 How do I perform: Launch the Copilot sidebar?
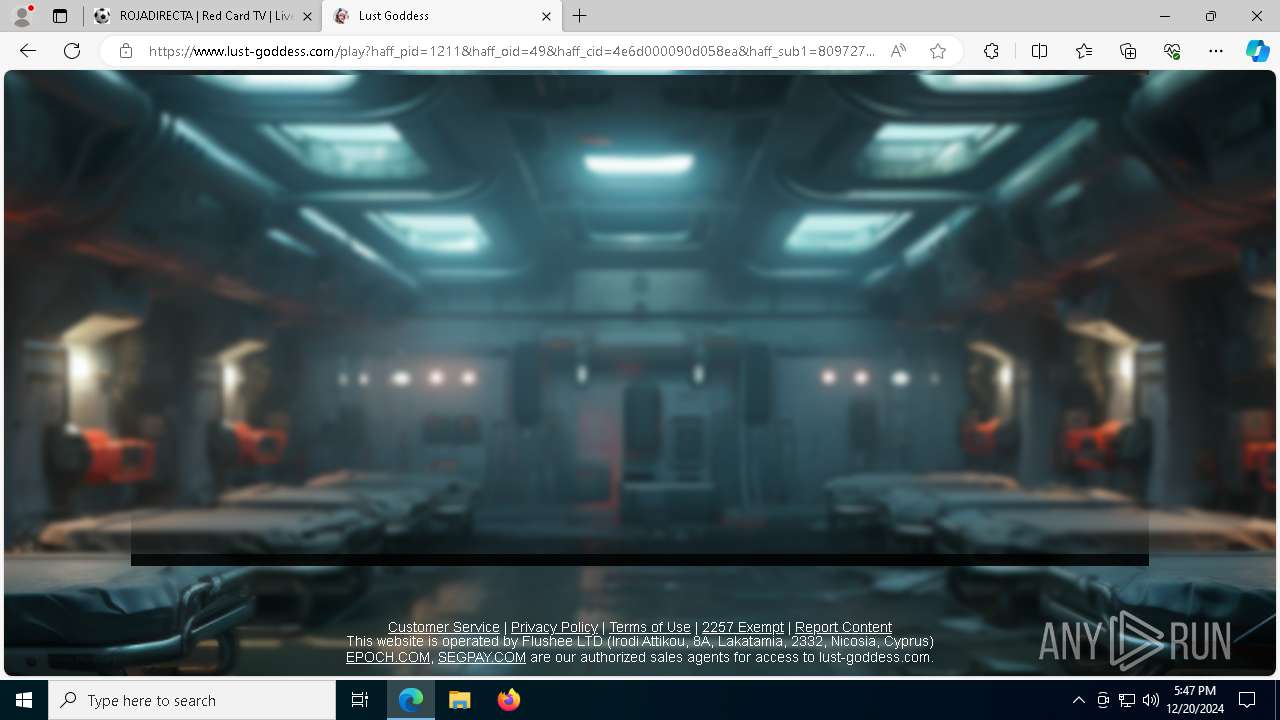(x=1257, y=51)
